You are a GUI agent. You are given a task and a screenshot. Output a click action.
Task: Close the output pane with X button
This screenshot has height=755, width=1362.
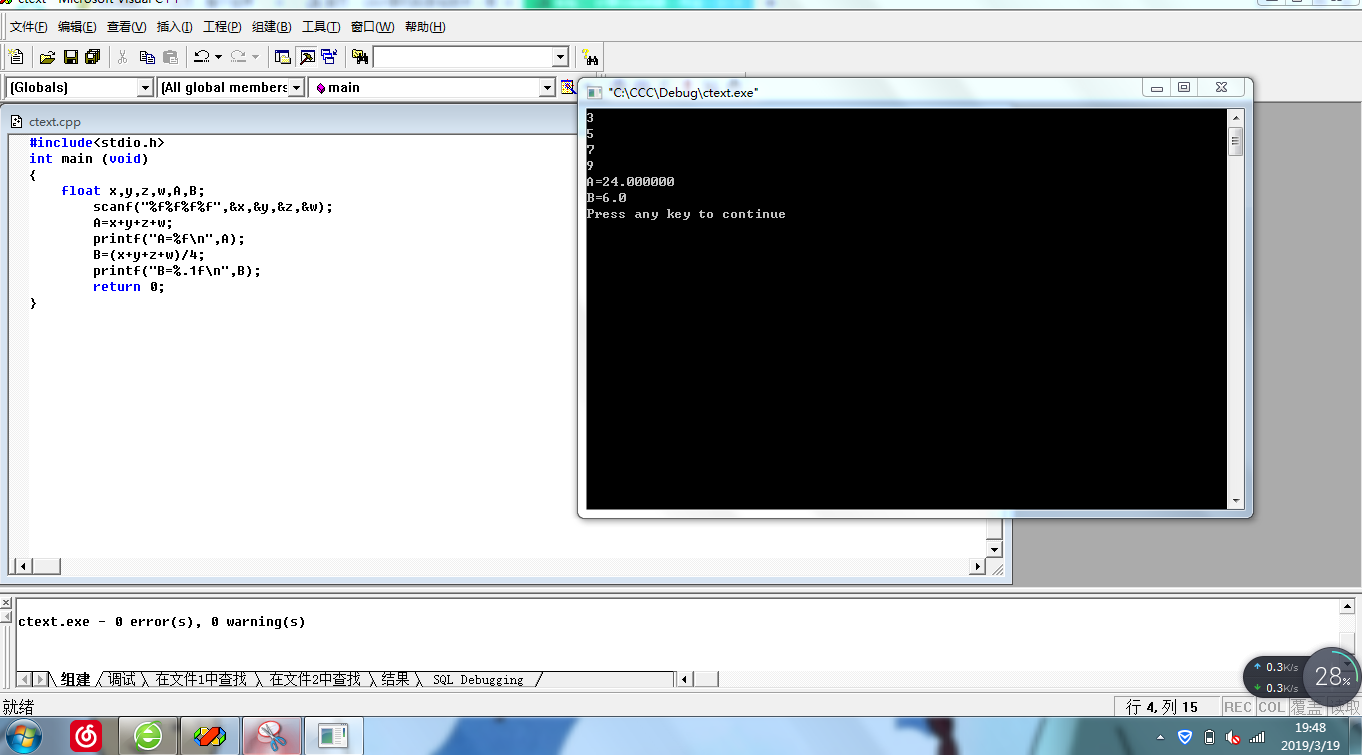click(x=6, y=603)
